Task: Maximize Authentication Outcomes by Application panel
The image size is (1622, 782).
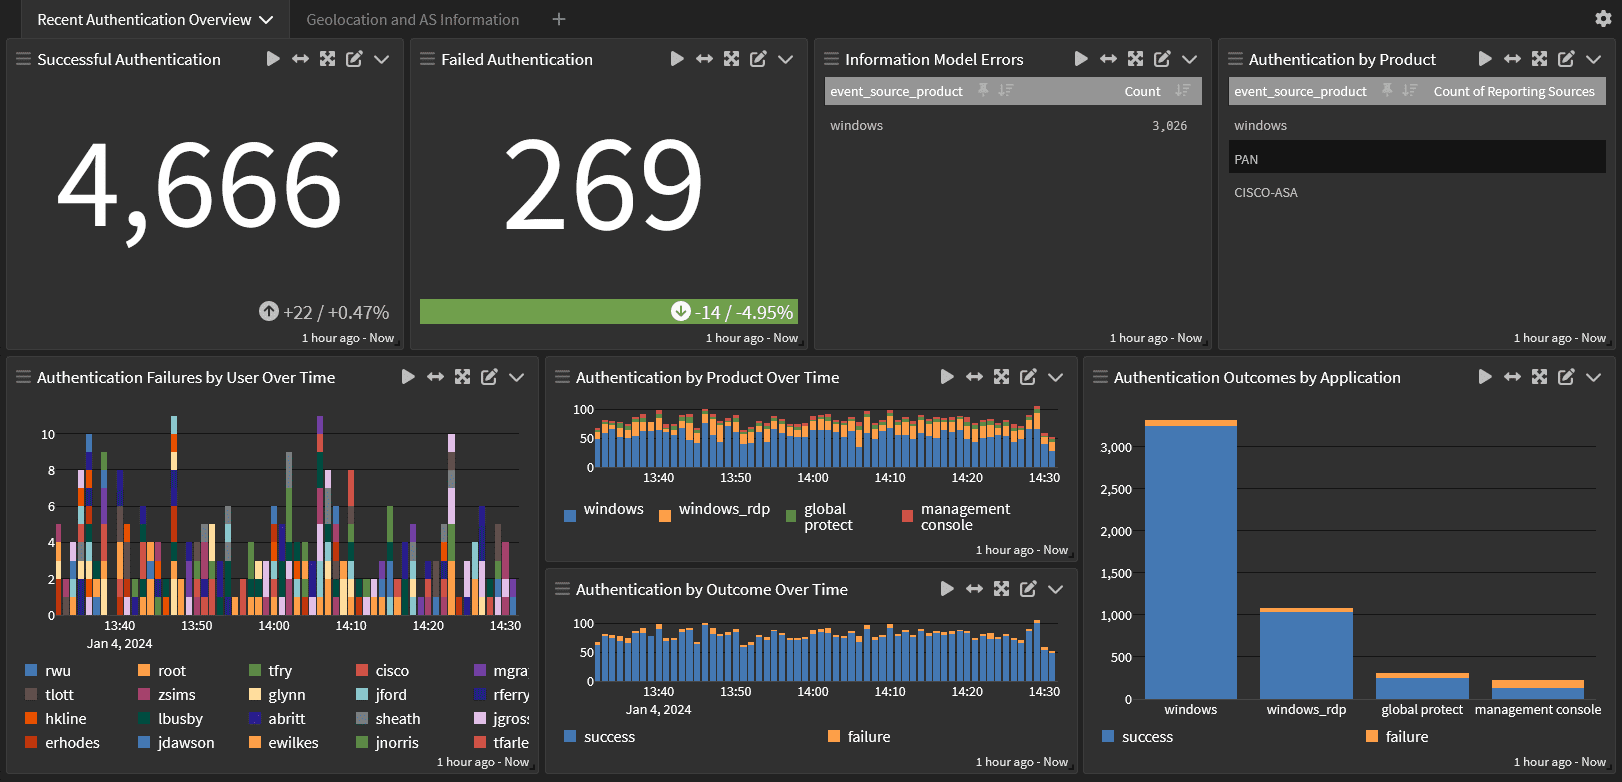Action: pyautogui.click(x=1539, y=377)
